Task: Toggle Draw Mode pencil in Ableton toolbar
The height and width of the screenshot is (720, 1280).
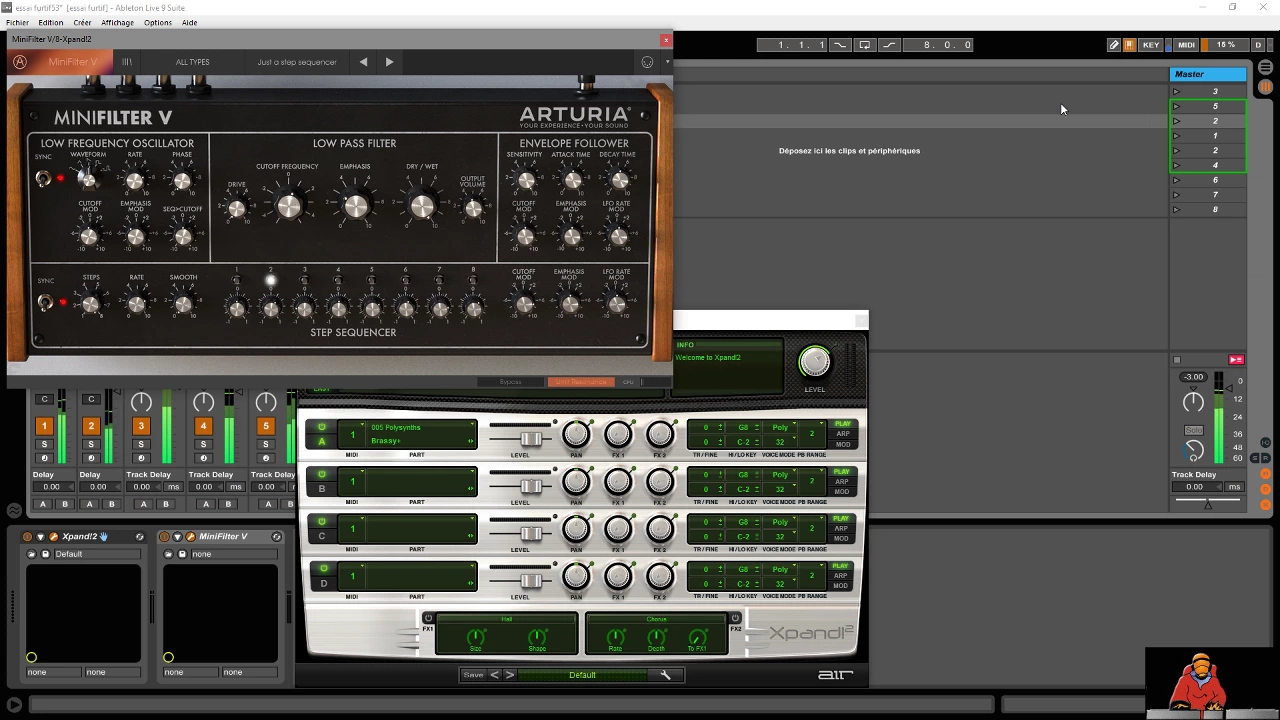Action: click(x=1113, y=45)
